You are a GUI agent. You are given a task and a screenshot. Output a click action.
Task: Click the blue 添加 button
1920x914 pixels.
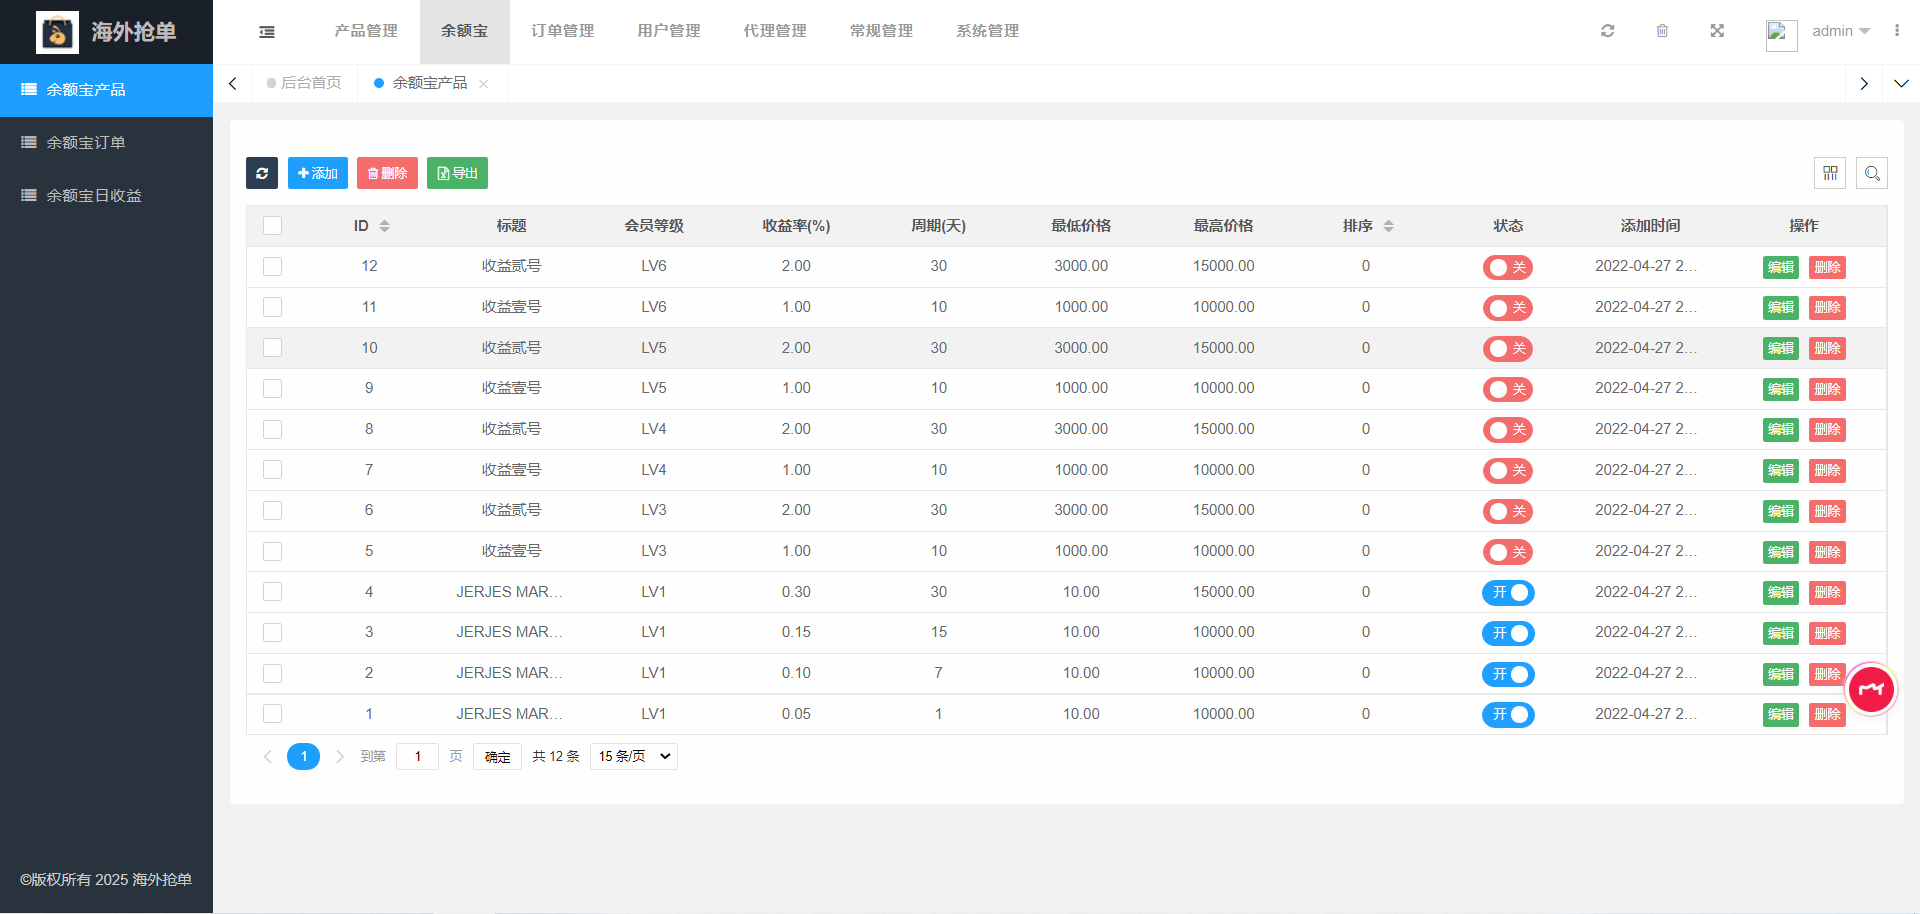tap(318, 173)
